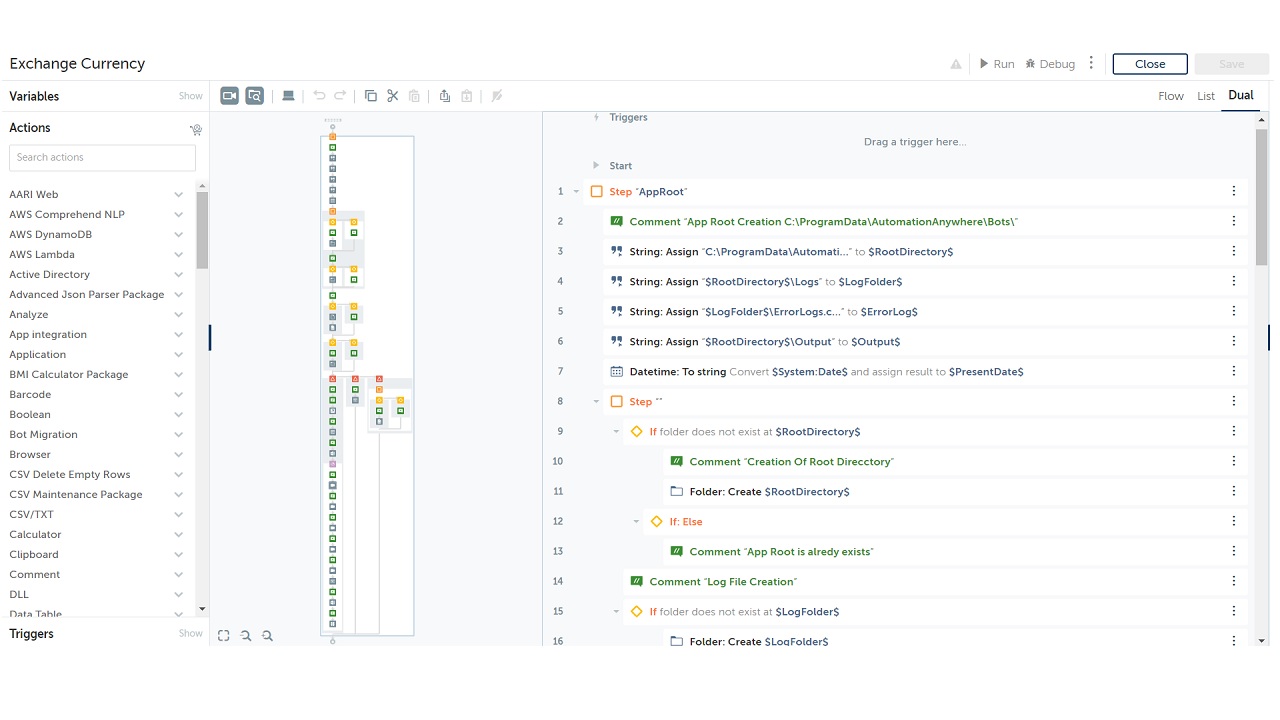Show the Variables panel

click(190, 96)
